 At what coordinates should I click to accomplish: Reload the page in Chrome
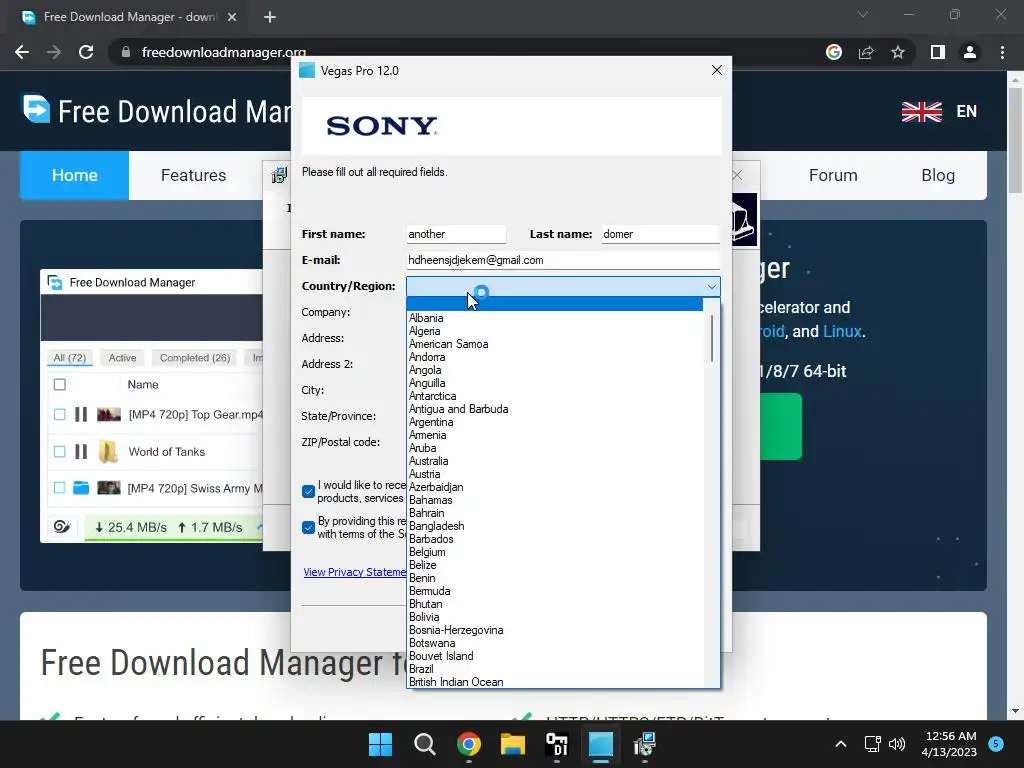pos(86,52)
